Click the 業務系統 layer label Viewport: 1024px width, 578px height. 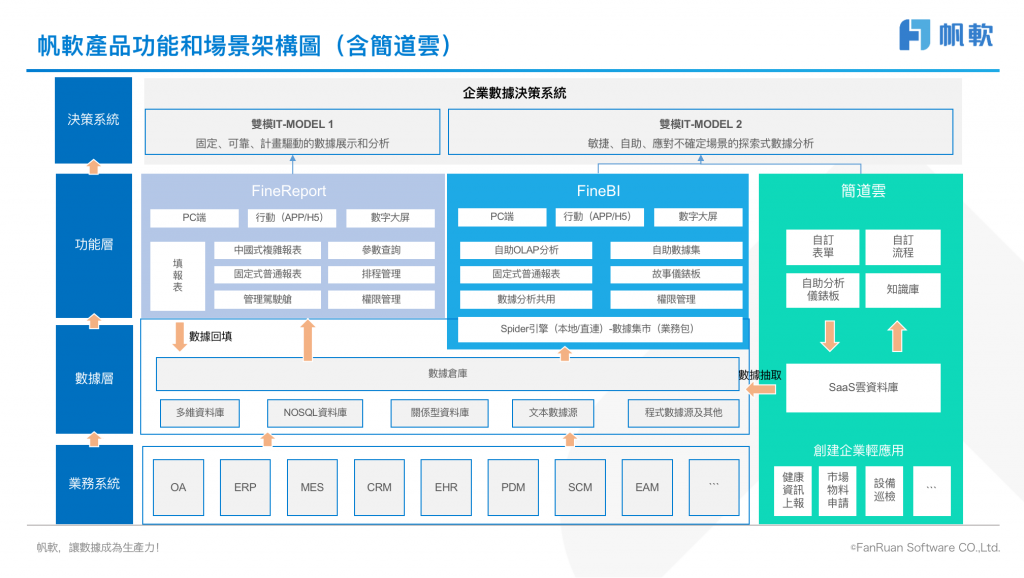[x=94, y=484]
